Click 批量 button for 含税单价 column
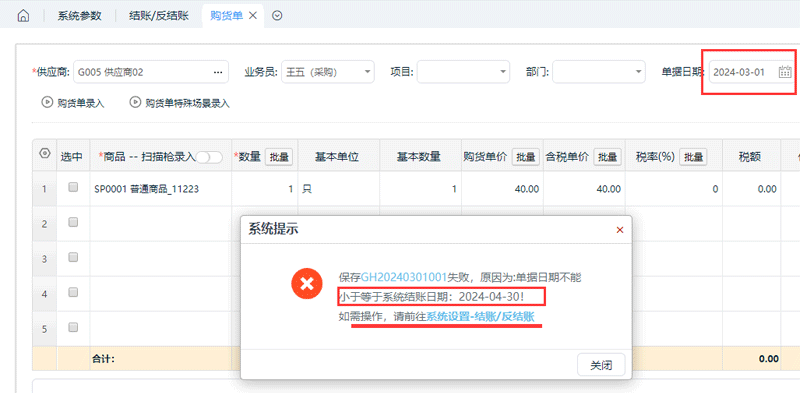 [x=607, y=157]
